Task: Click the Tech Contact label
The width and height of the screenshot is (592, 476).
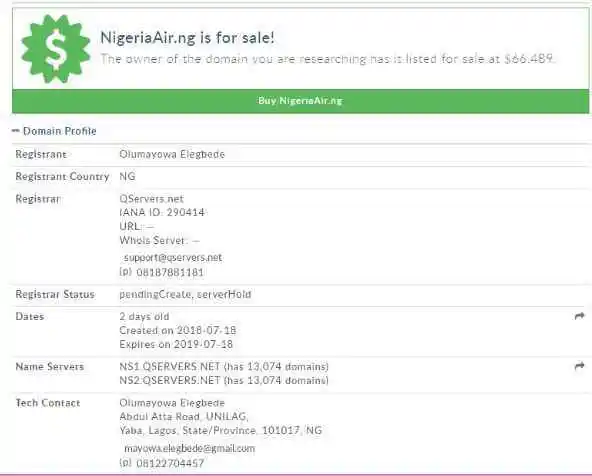Action: tap(48, 403)
